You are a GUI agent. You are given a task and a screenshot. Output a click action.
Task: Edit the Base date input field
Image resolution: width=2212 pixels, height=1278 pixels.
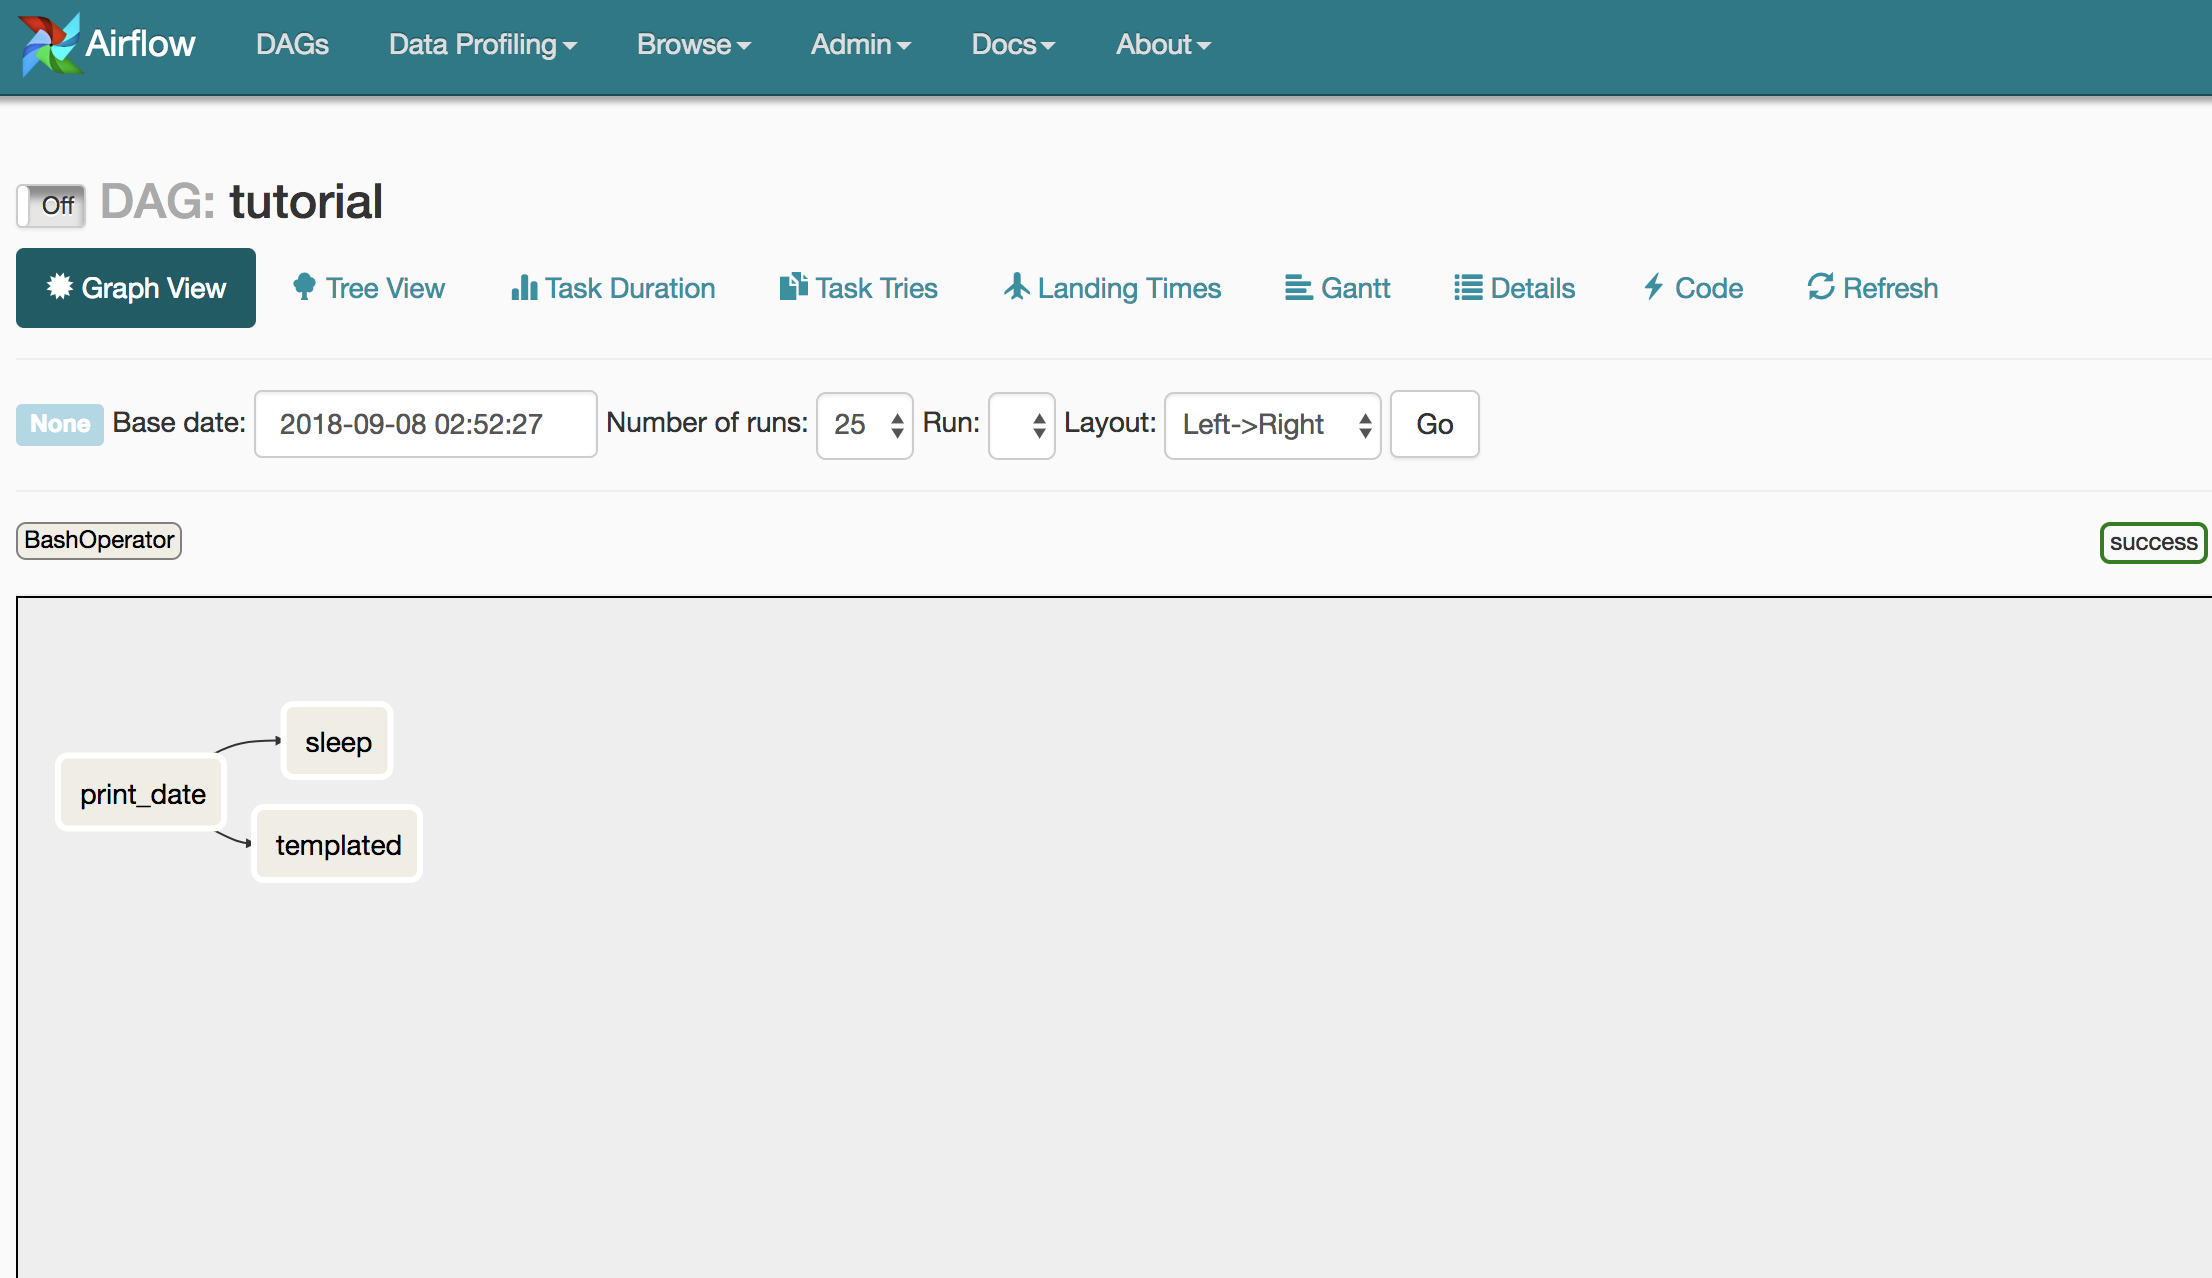[423, 423]
